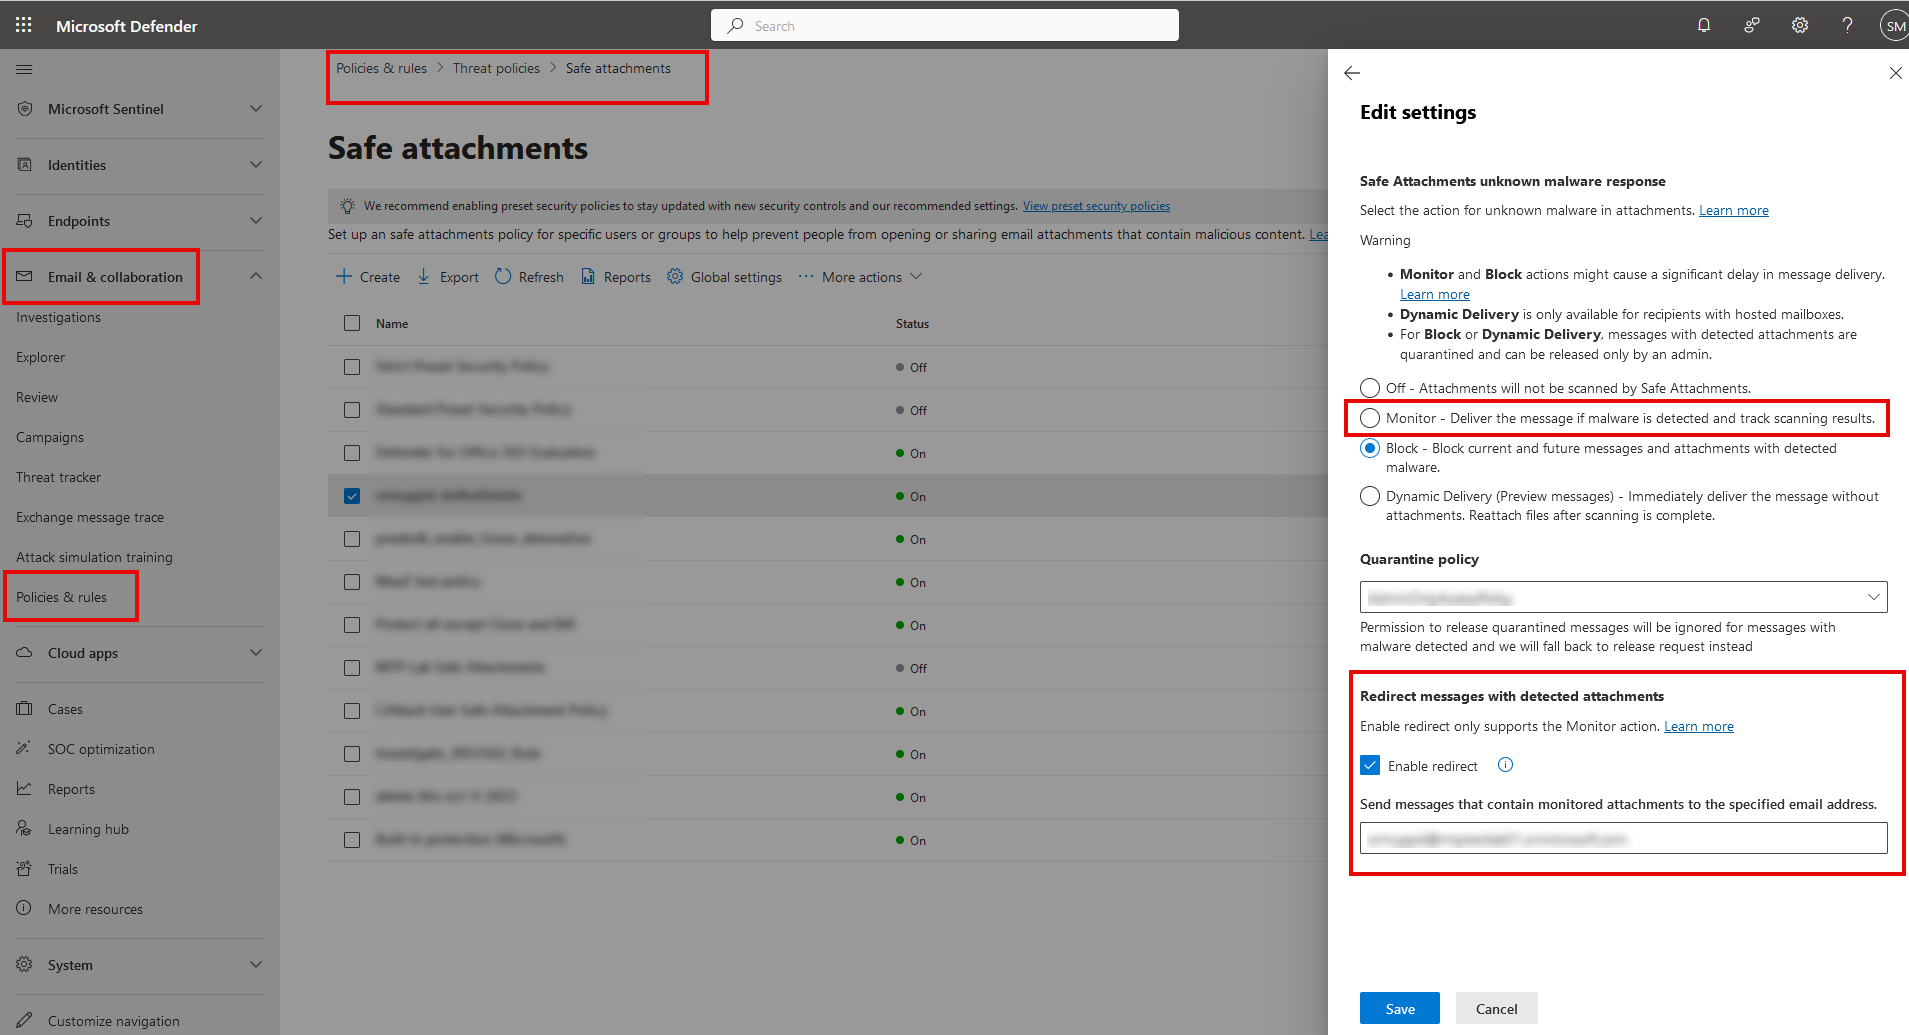Collapse the navigation hamburger menu
This screenshot has width=1909, height=1035.
point(24,69)
